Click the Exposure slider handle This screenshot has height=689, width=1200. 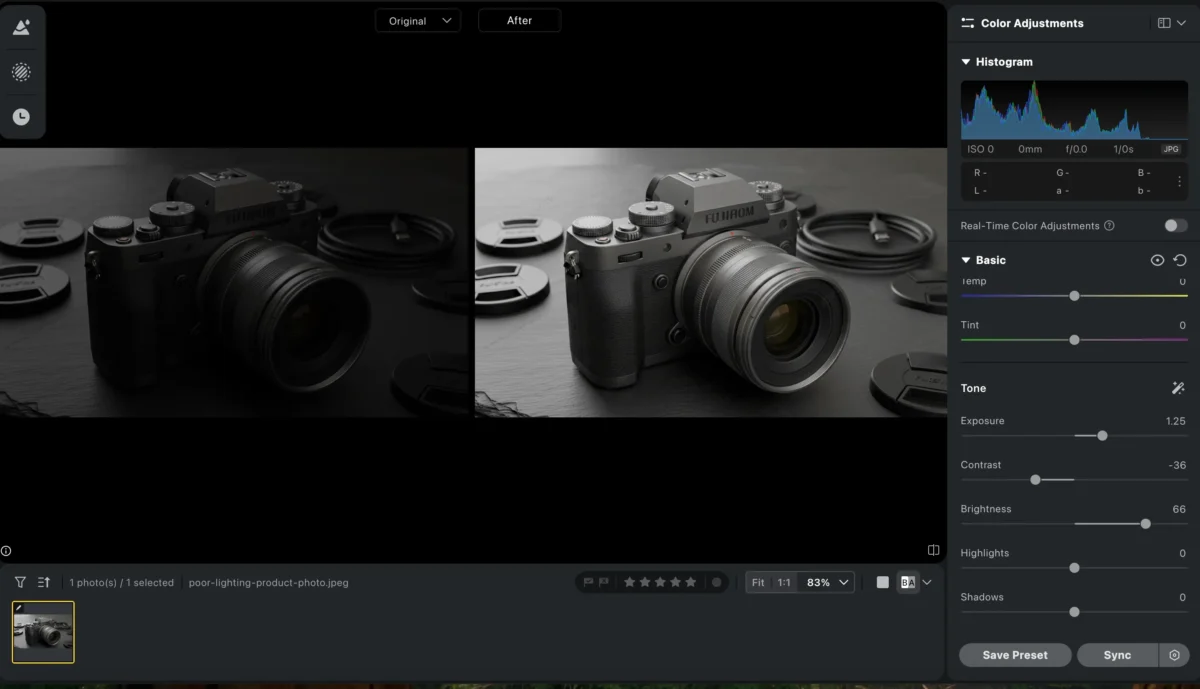1102,436
